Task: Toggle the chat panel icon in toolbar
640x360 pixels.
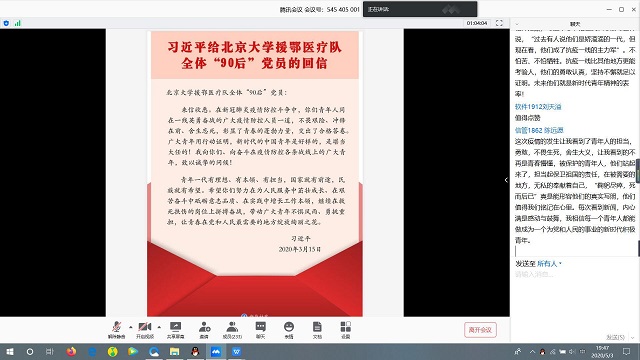Action: pyautogui.click(x=260, y=330)
